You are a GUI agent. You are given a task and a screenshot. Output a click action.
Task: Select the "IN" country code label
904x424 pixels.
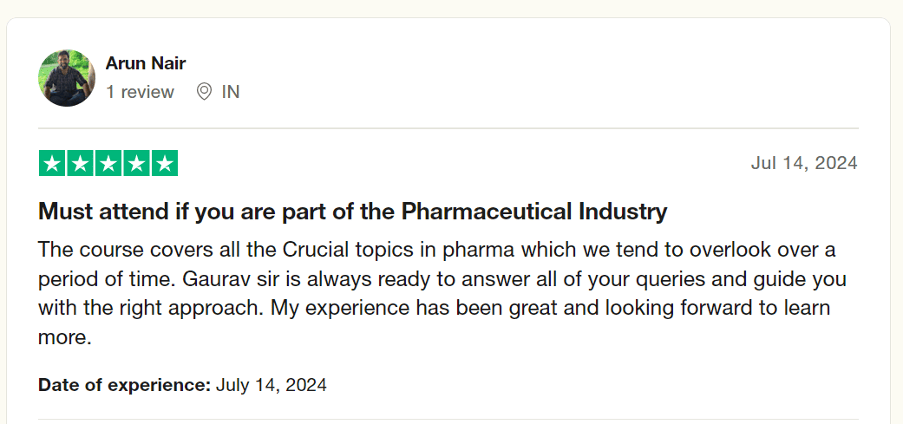pos(231,92)
